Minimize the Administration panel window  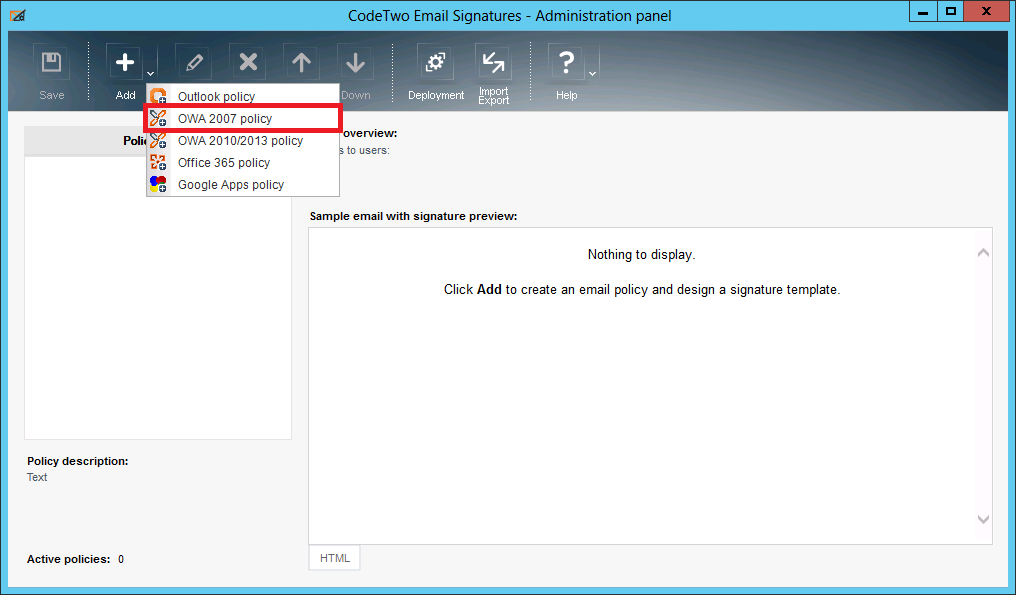[923, 12]
